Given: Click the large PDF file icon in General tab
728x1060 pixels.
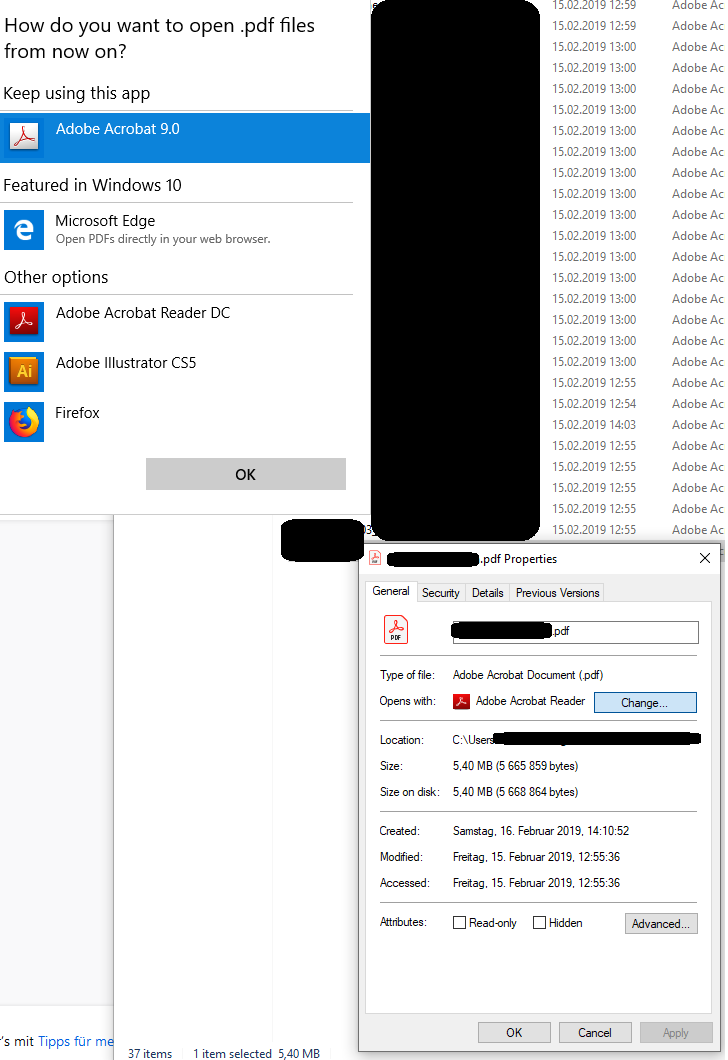Looking at the screenshot, I should (396, 629).
